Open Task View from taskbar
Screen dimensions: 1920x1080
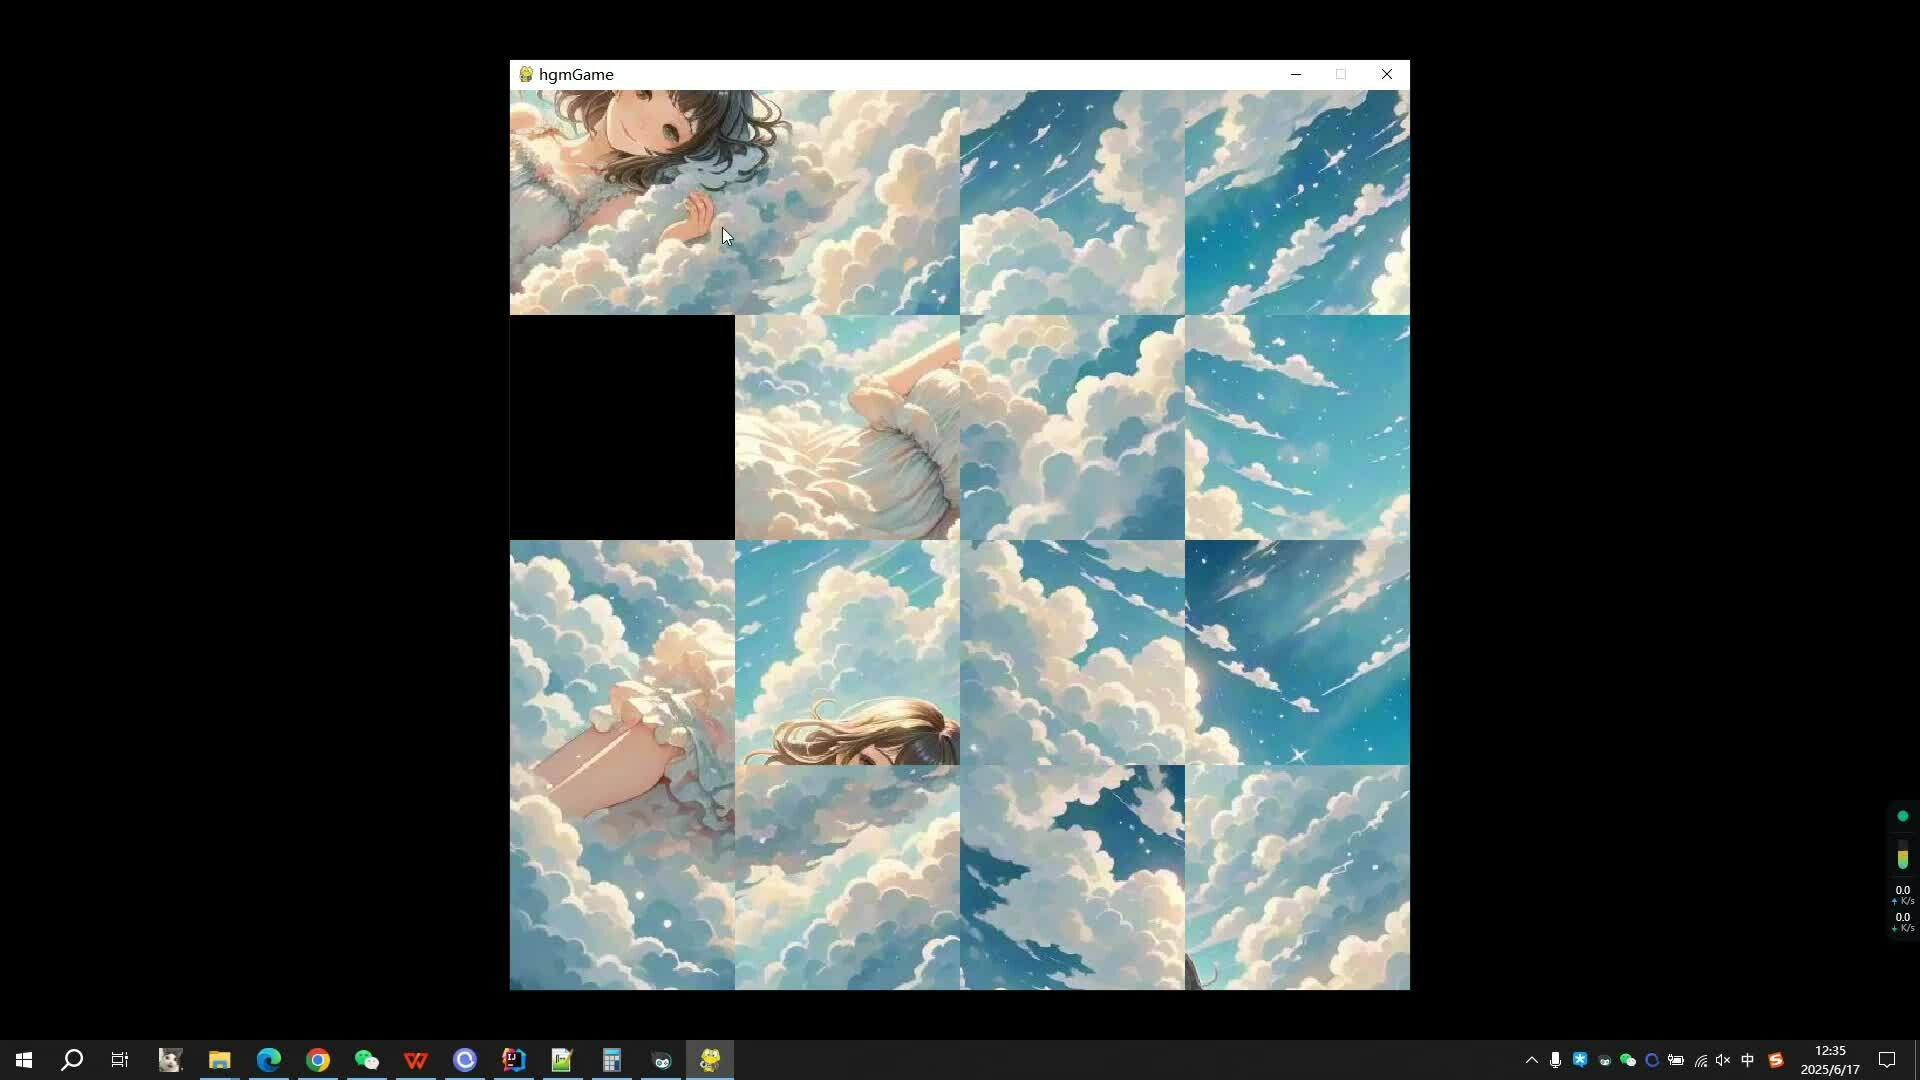[120, 1060]
